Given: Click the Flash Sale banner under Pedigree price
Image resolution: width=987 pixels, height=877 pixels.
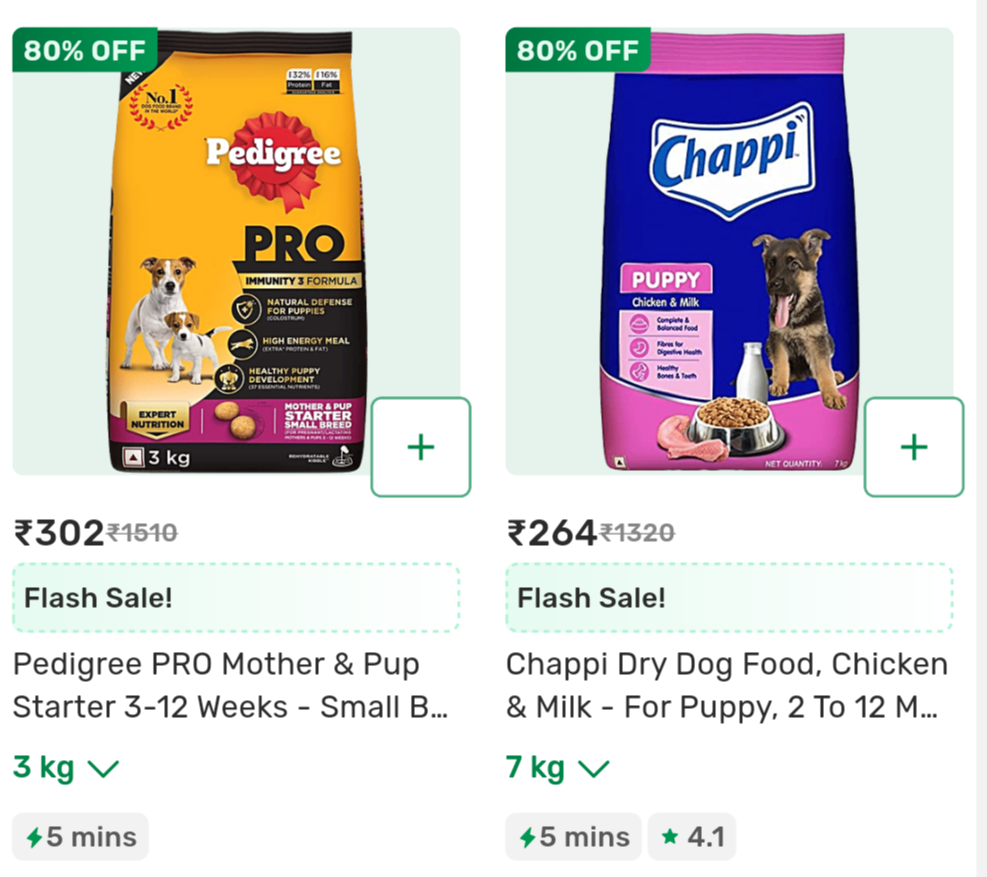Looking at the screenshot, I should (x=236, y=597).
